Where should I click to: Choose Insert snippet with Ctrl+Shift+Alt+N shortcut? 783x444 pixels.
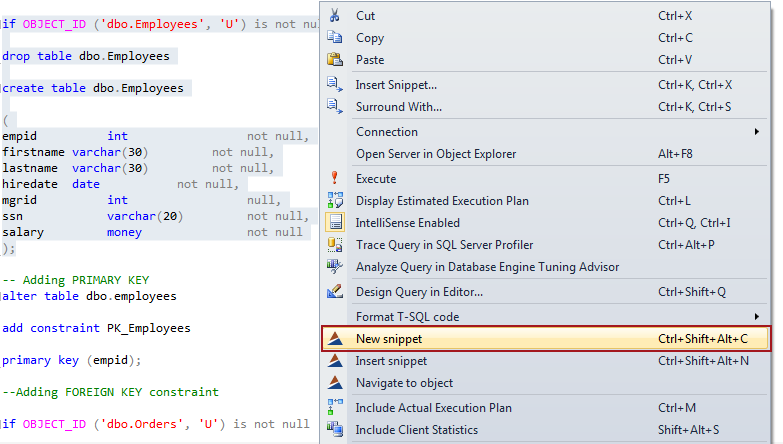coord(391,361)
